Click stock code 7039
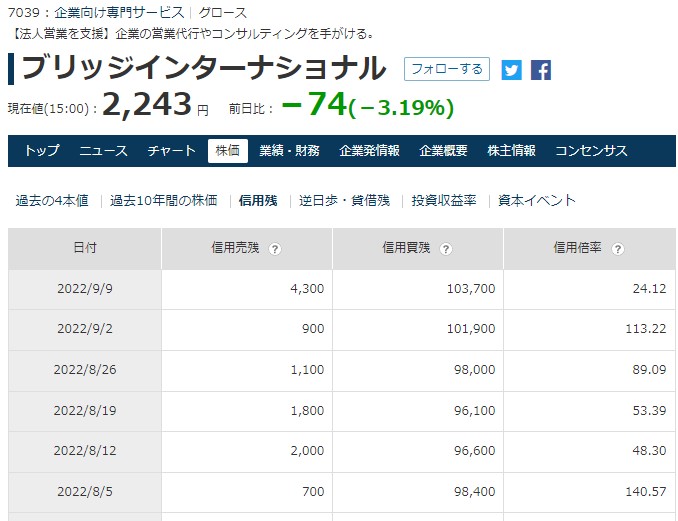This screenshot has height=521, width=678. [24, 13]
